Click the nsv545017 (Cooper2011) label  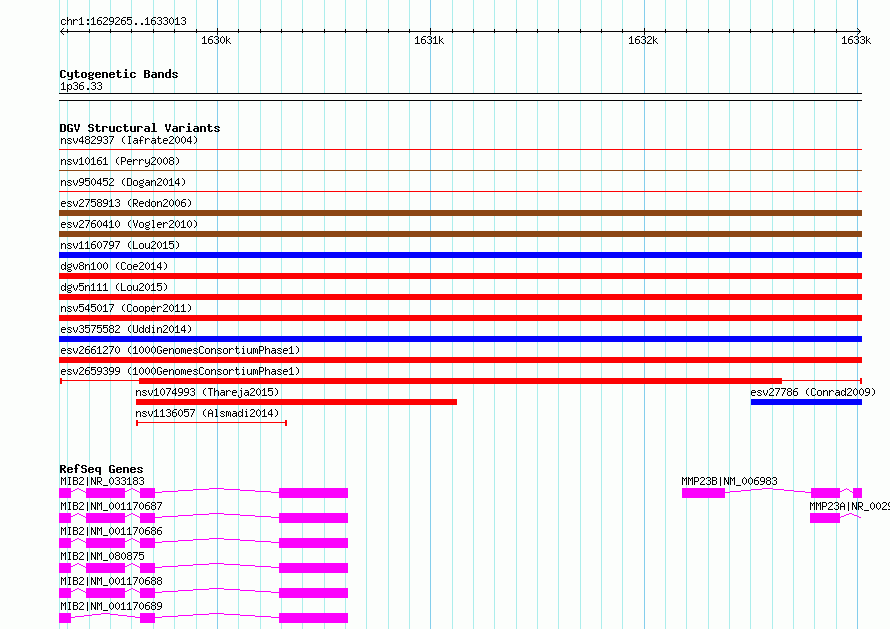pos(126,308)
